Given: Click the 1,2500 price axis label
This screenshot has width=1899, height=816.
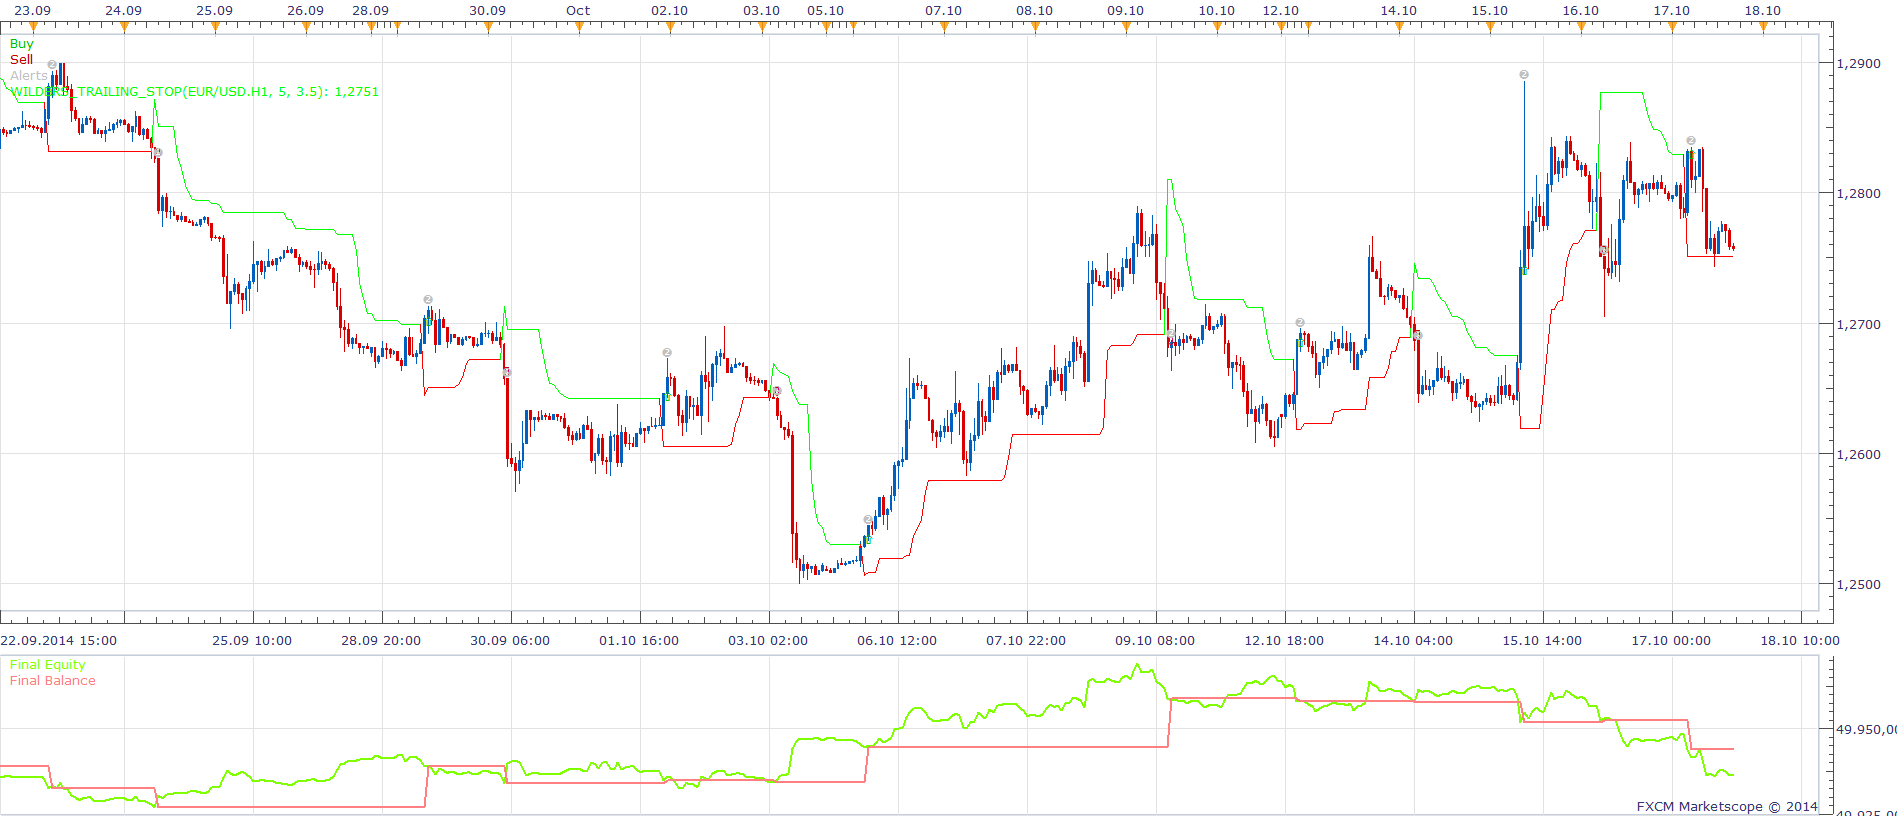Looking at the screenshot, I should [x=1858, y=584].
